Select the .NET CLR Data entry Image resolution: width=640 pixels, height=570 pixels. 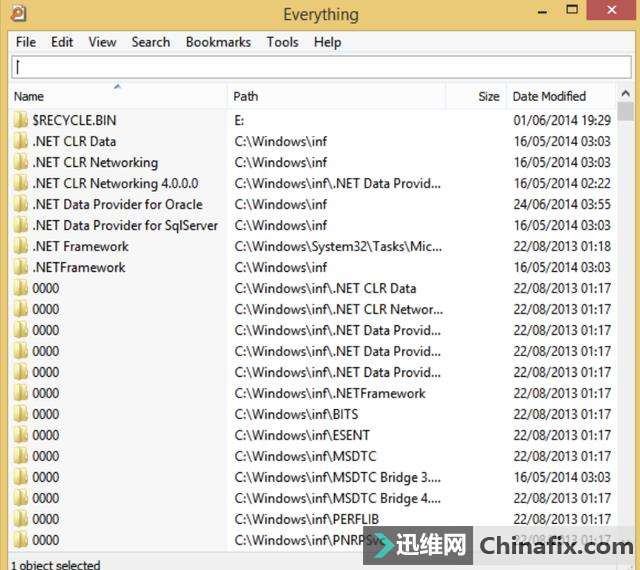click(x=74, y=141)
